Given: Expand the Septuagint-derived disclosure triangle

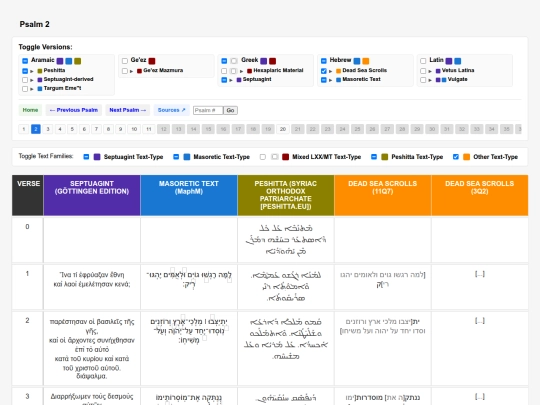Looking at the screenshot, I should (x=32, y=80).
